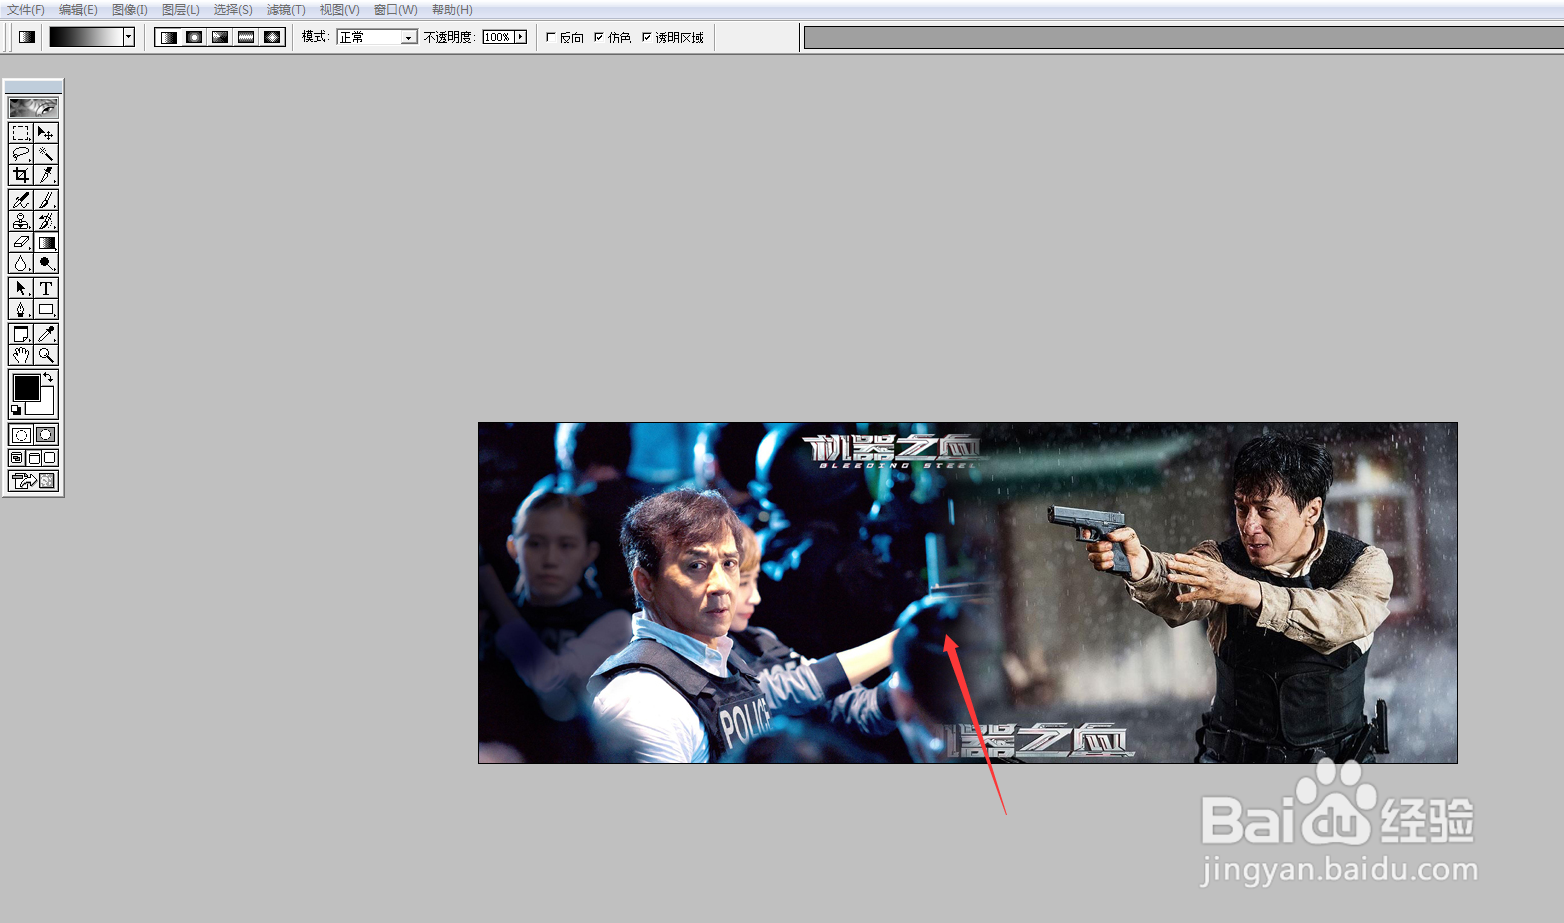
Task: Click the gradient tool preset icon in options bar
Action: [x=27, y=37]
